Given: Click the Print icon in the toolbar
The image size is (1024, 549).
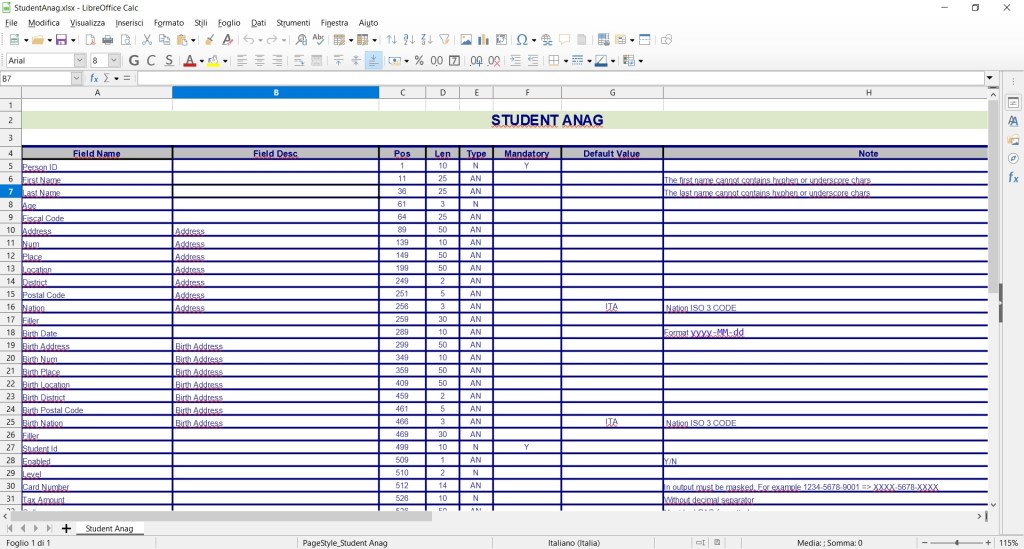Looking at the screenshot, I should [107, 40].
